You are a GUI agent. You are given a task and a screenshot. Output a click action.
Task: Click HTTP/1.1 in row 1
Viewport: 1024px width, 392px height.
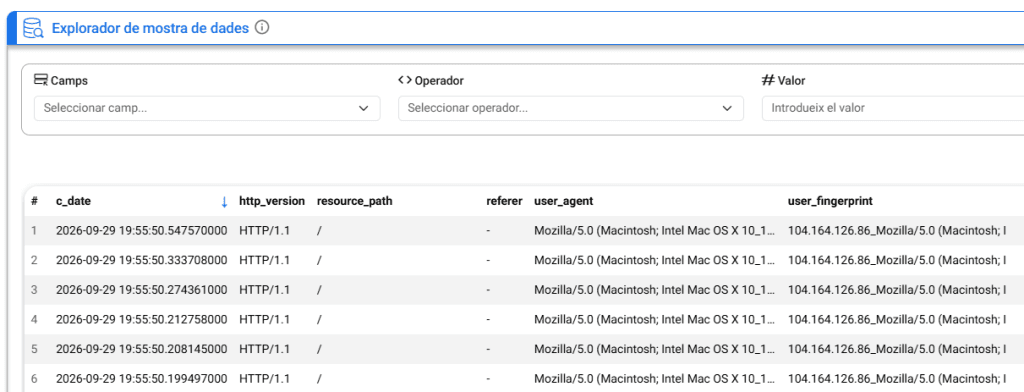click(264, 231)
